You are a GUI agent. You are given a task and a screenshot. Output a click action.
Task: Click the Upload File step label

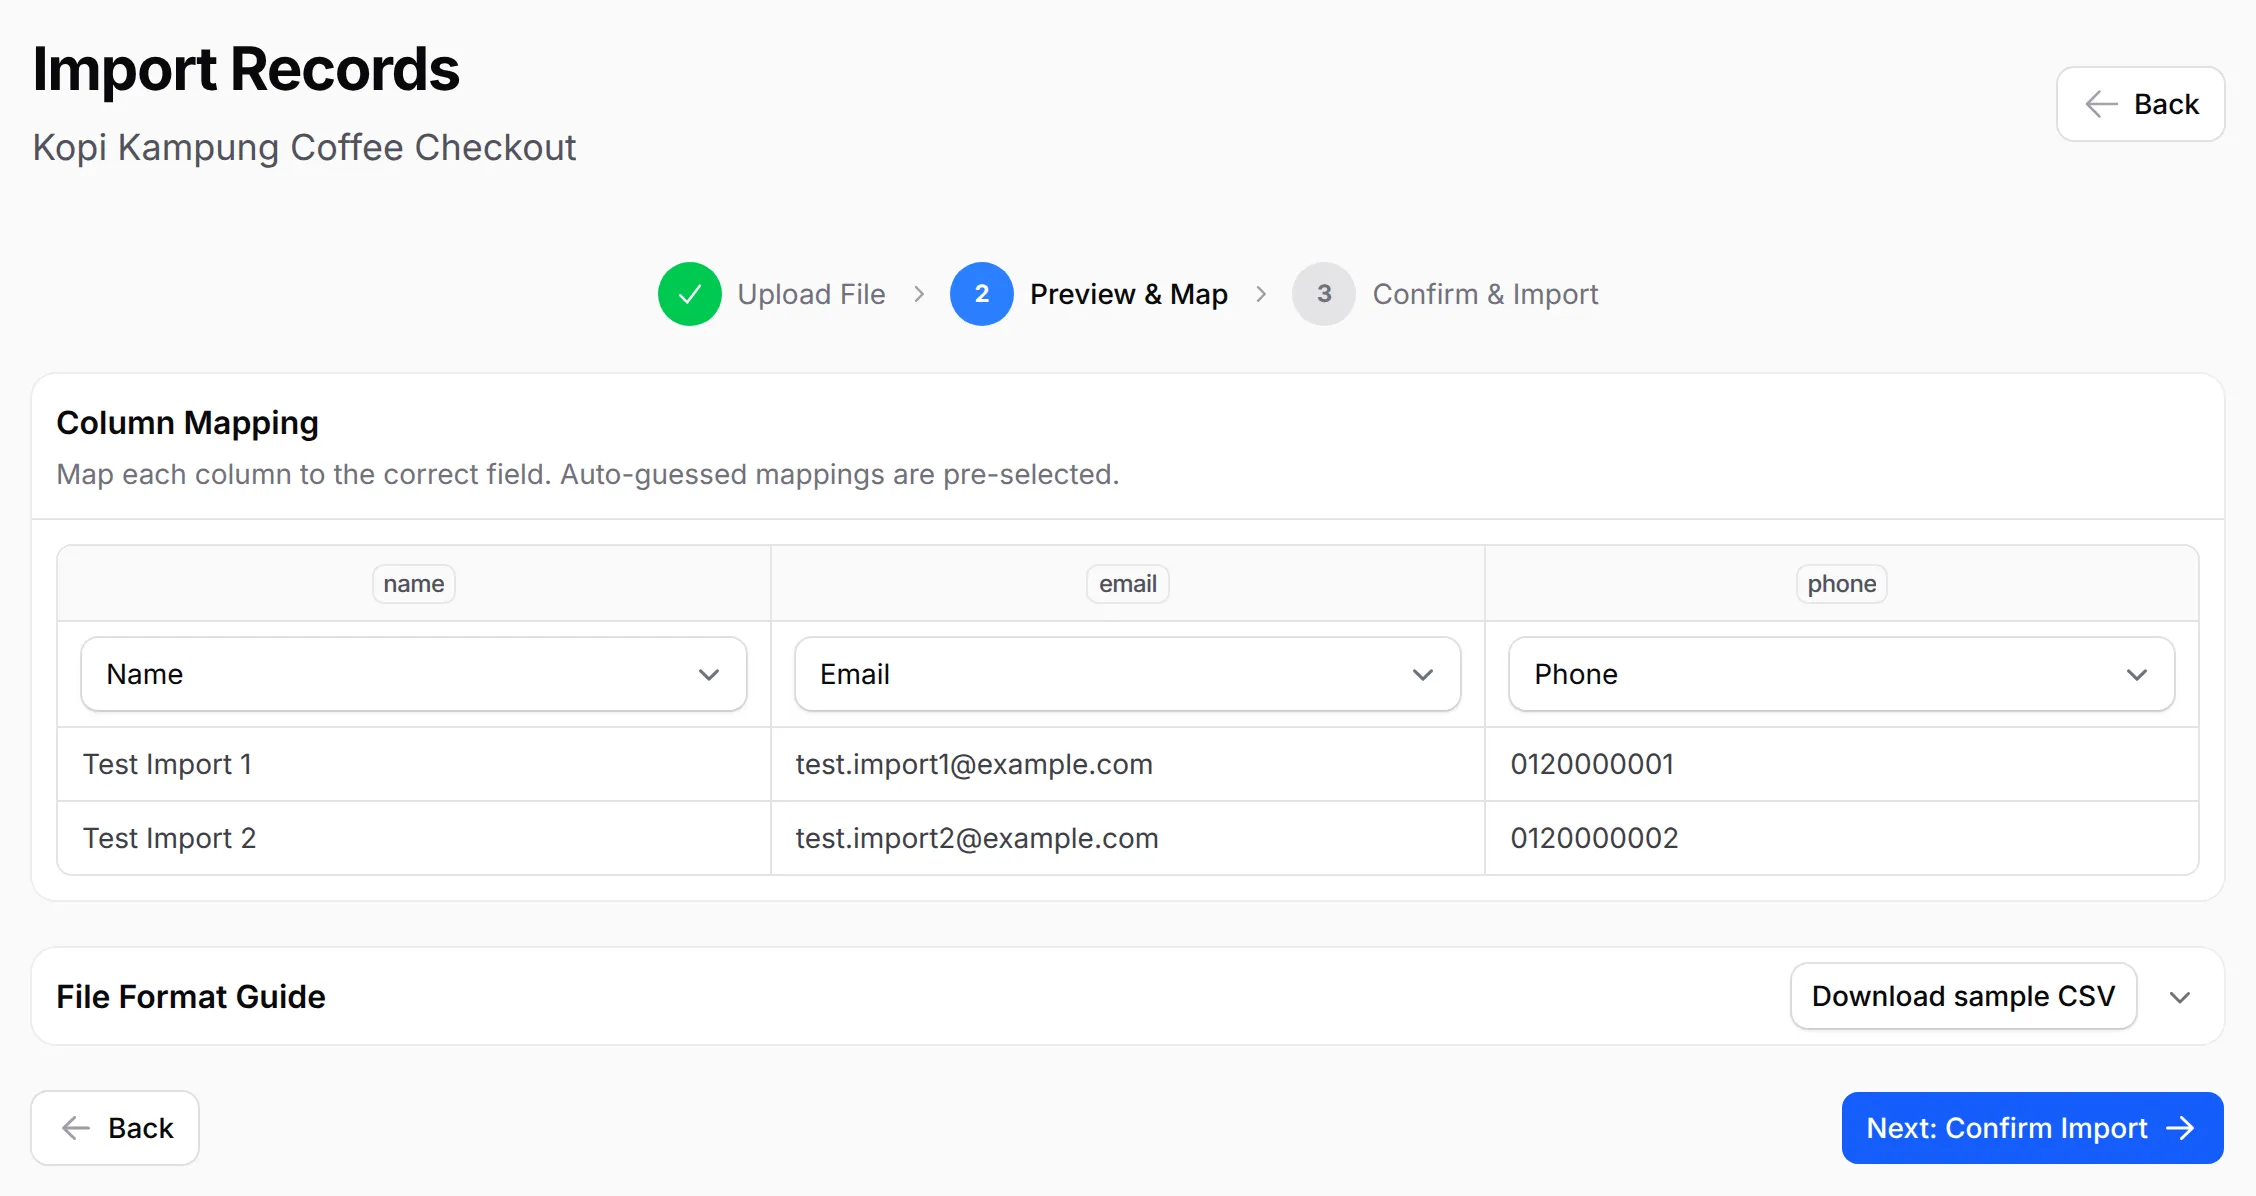pyautogui.click(x=811, y=294)
